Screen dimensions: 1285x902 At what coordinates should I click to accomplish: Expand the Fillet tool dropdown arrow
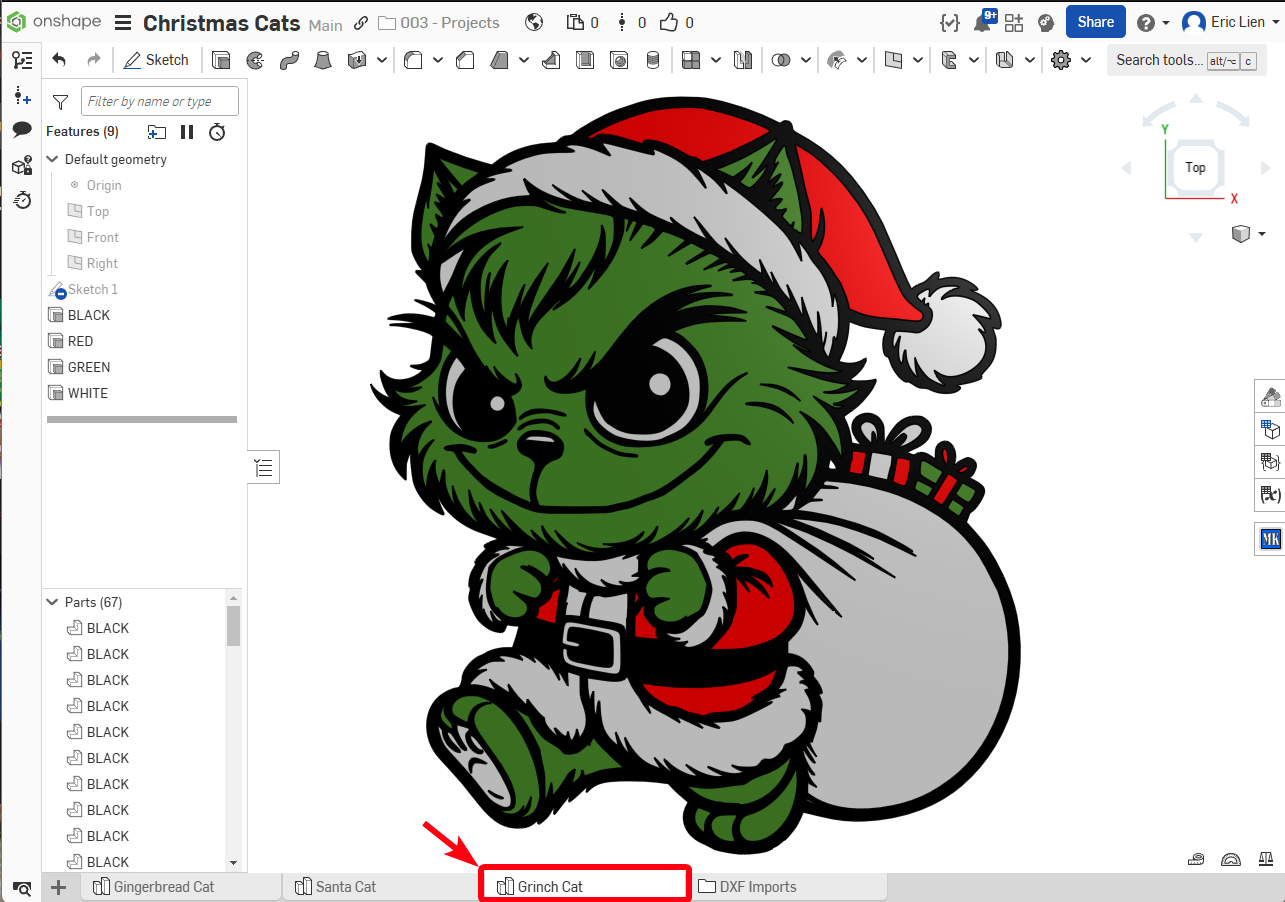click(x=438, y=60)
